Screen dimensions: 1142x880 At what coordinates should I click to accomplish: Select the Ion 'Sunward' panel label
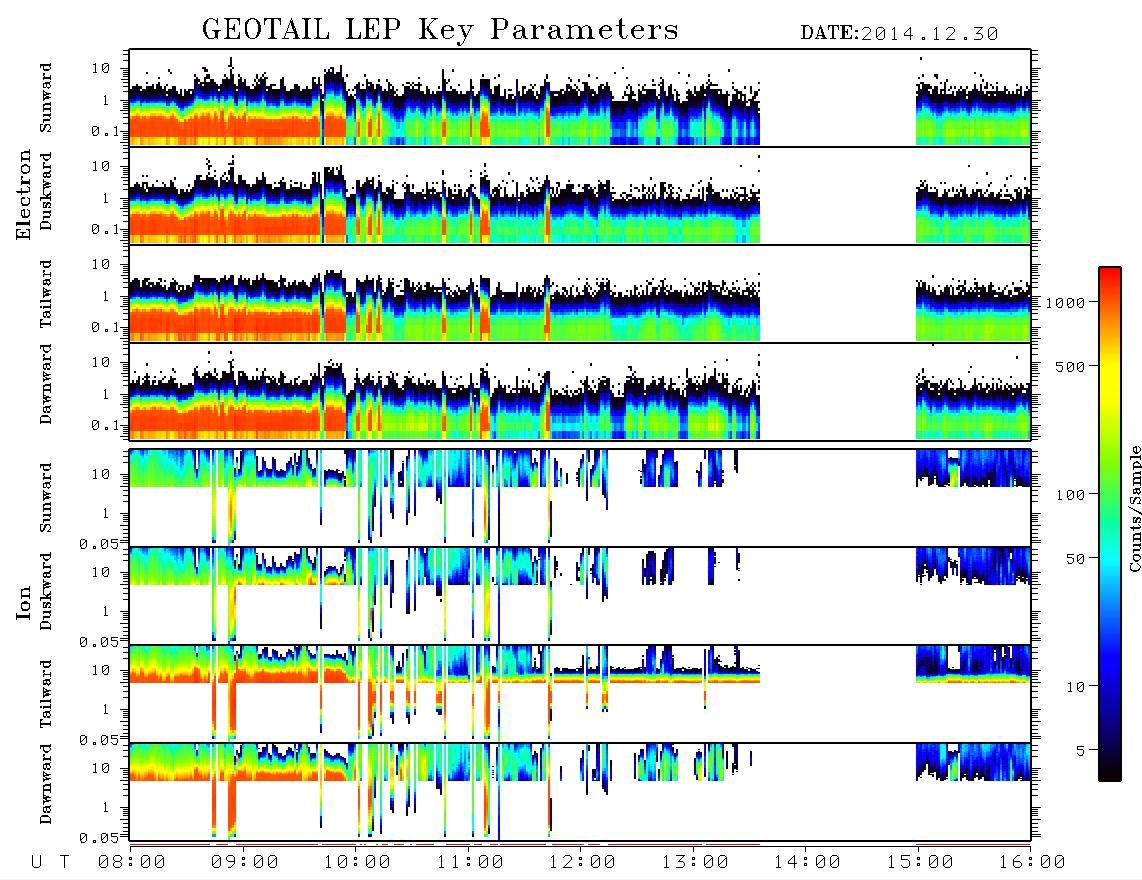pos(46,498)
